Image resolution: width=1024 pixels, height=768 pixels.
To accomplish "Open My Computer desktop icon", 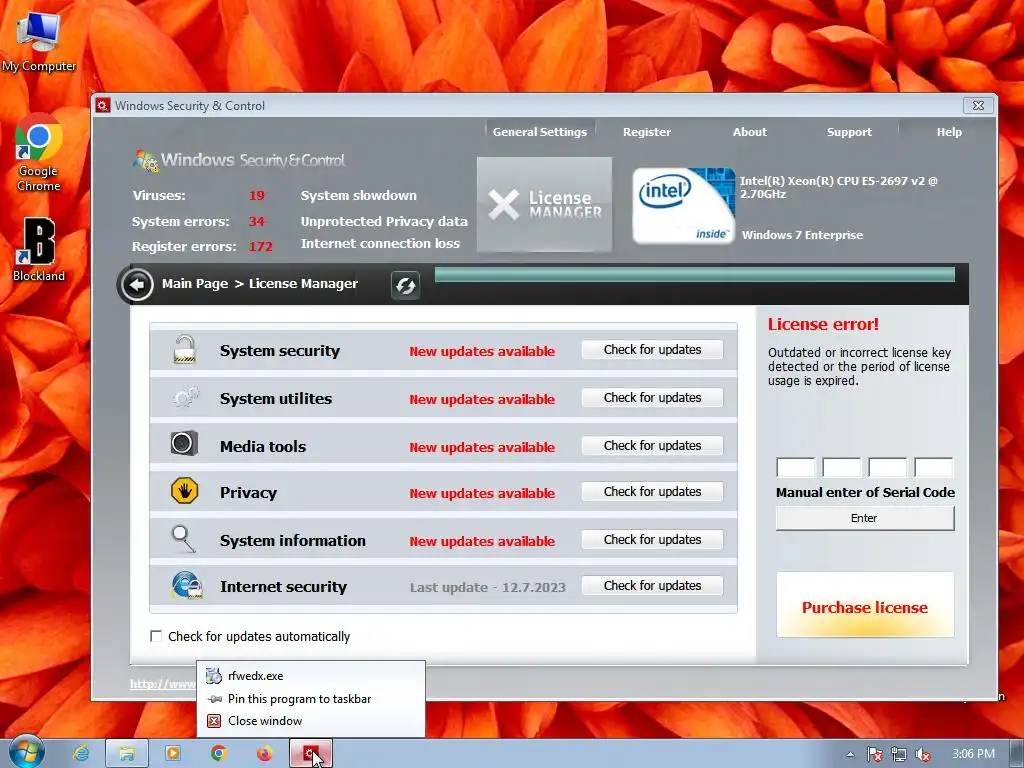I will tap(39, 40).
